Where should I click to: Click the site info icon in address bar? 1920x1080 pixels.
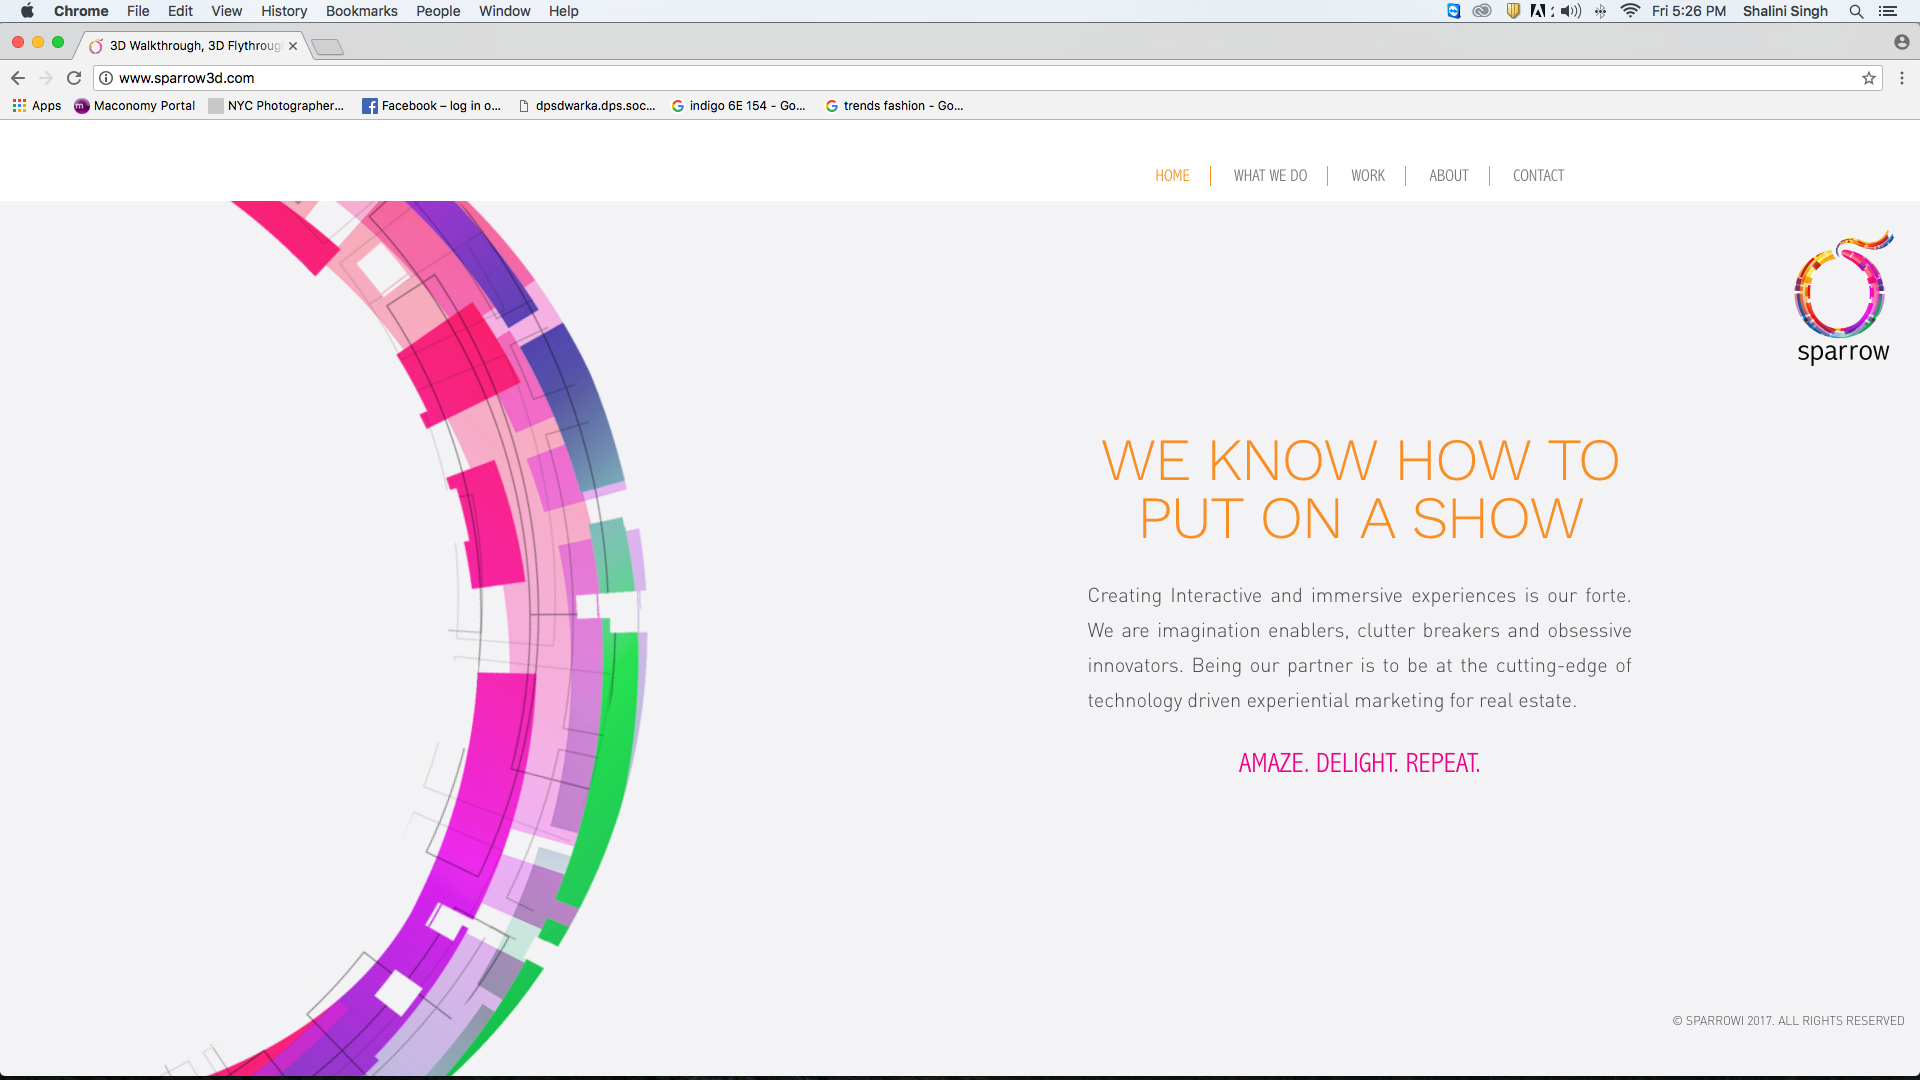[106, 78]
